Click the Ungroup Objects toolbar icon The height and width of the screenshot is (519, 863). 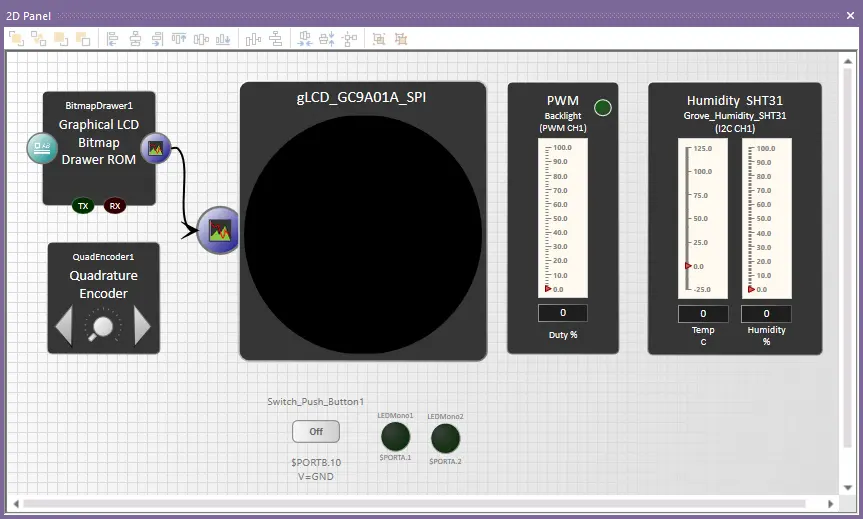(x=401, y=39)
